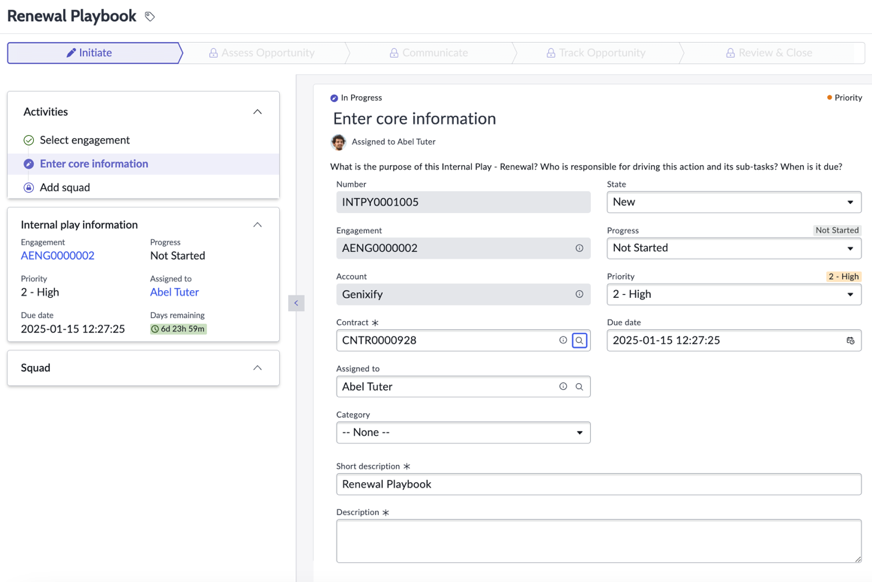Click the Not Started progress badge

click(x=837, y=230)
